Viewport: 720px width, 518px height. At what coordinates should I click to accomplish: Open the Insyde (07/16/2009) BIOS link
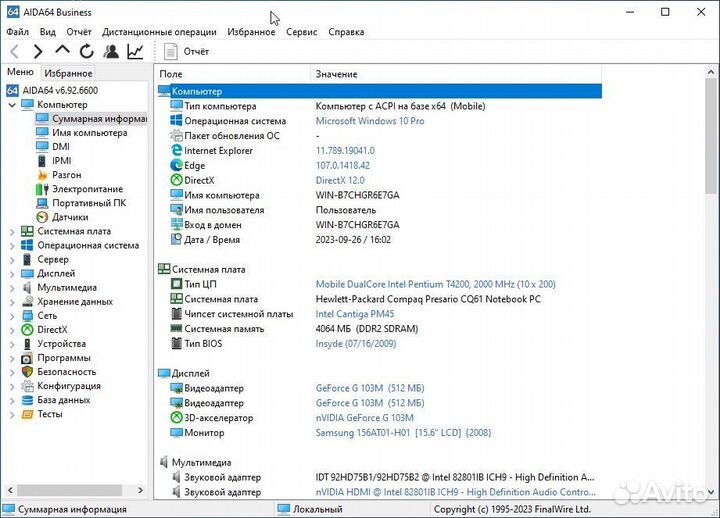(x=356, y=343)
